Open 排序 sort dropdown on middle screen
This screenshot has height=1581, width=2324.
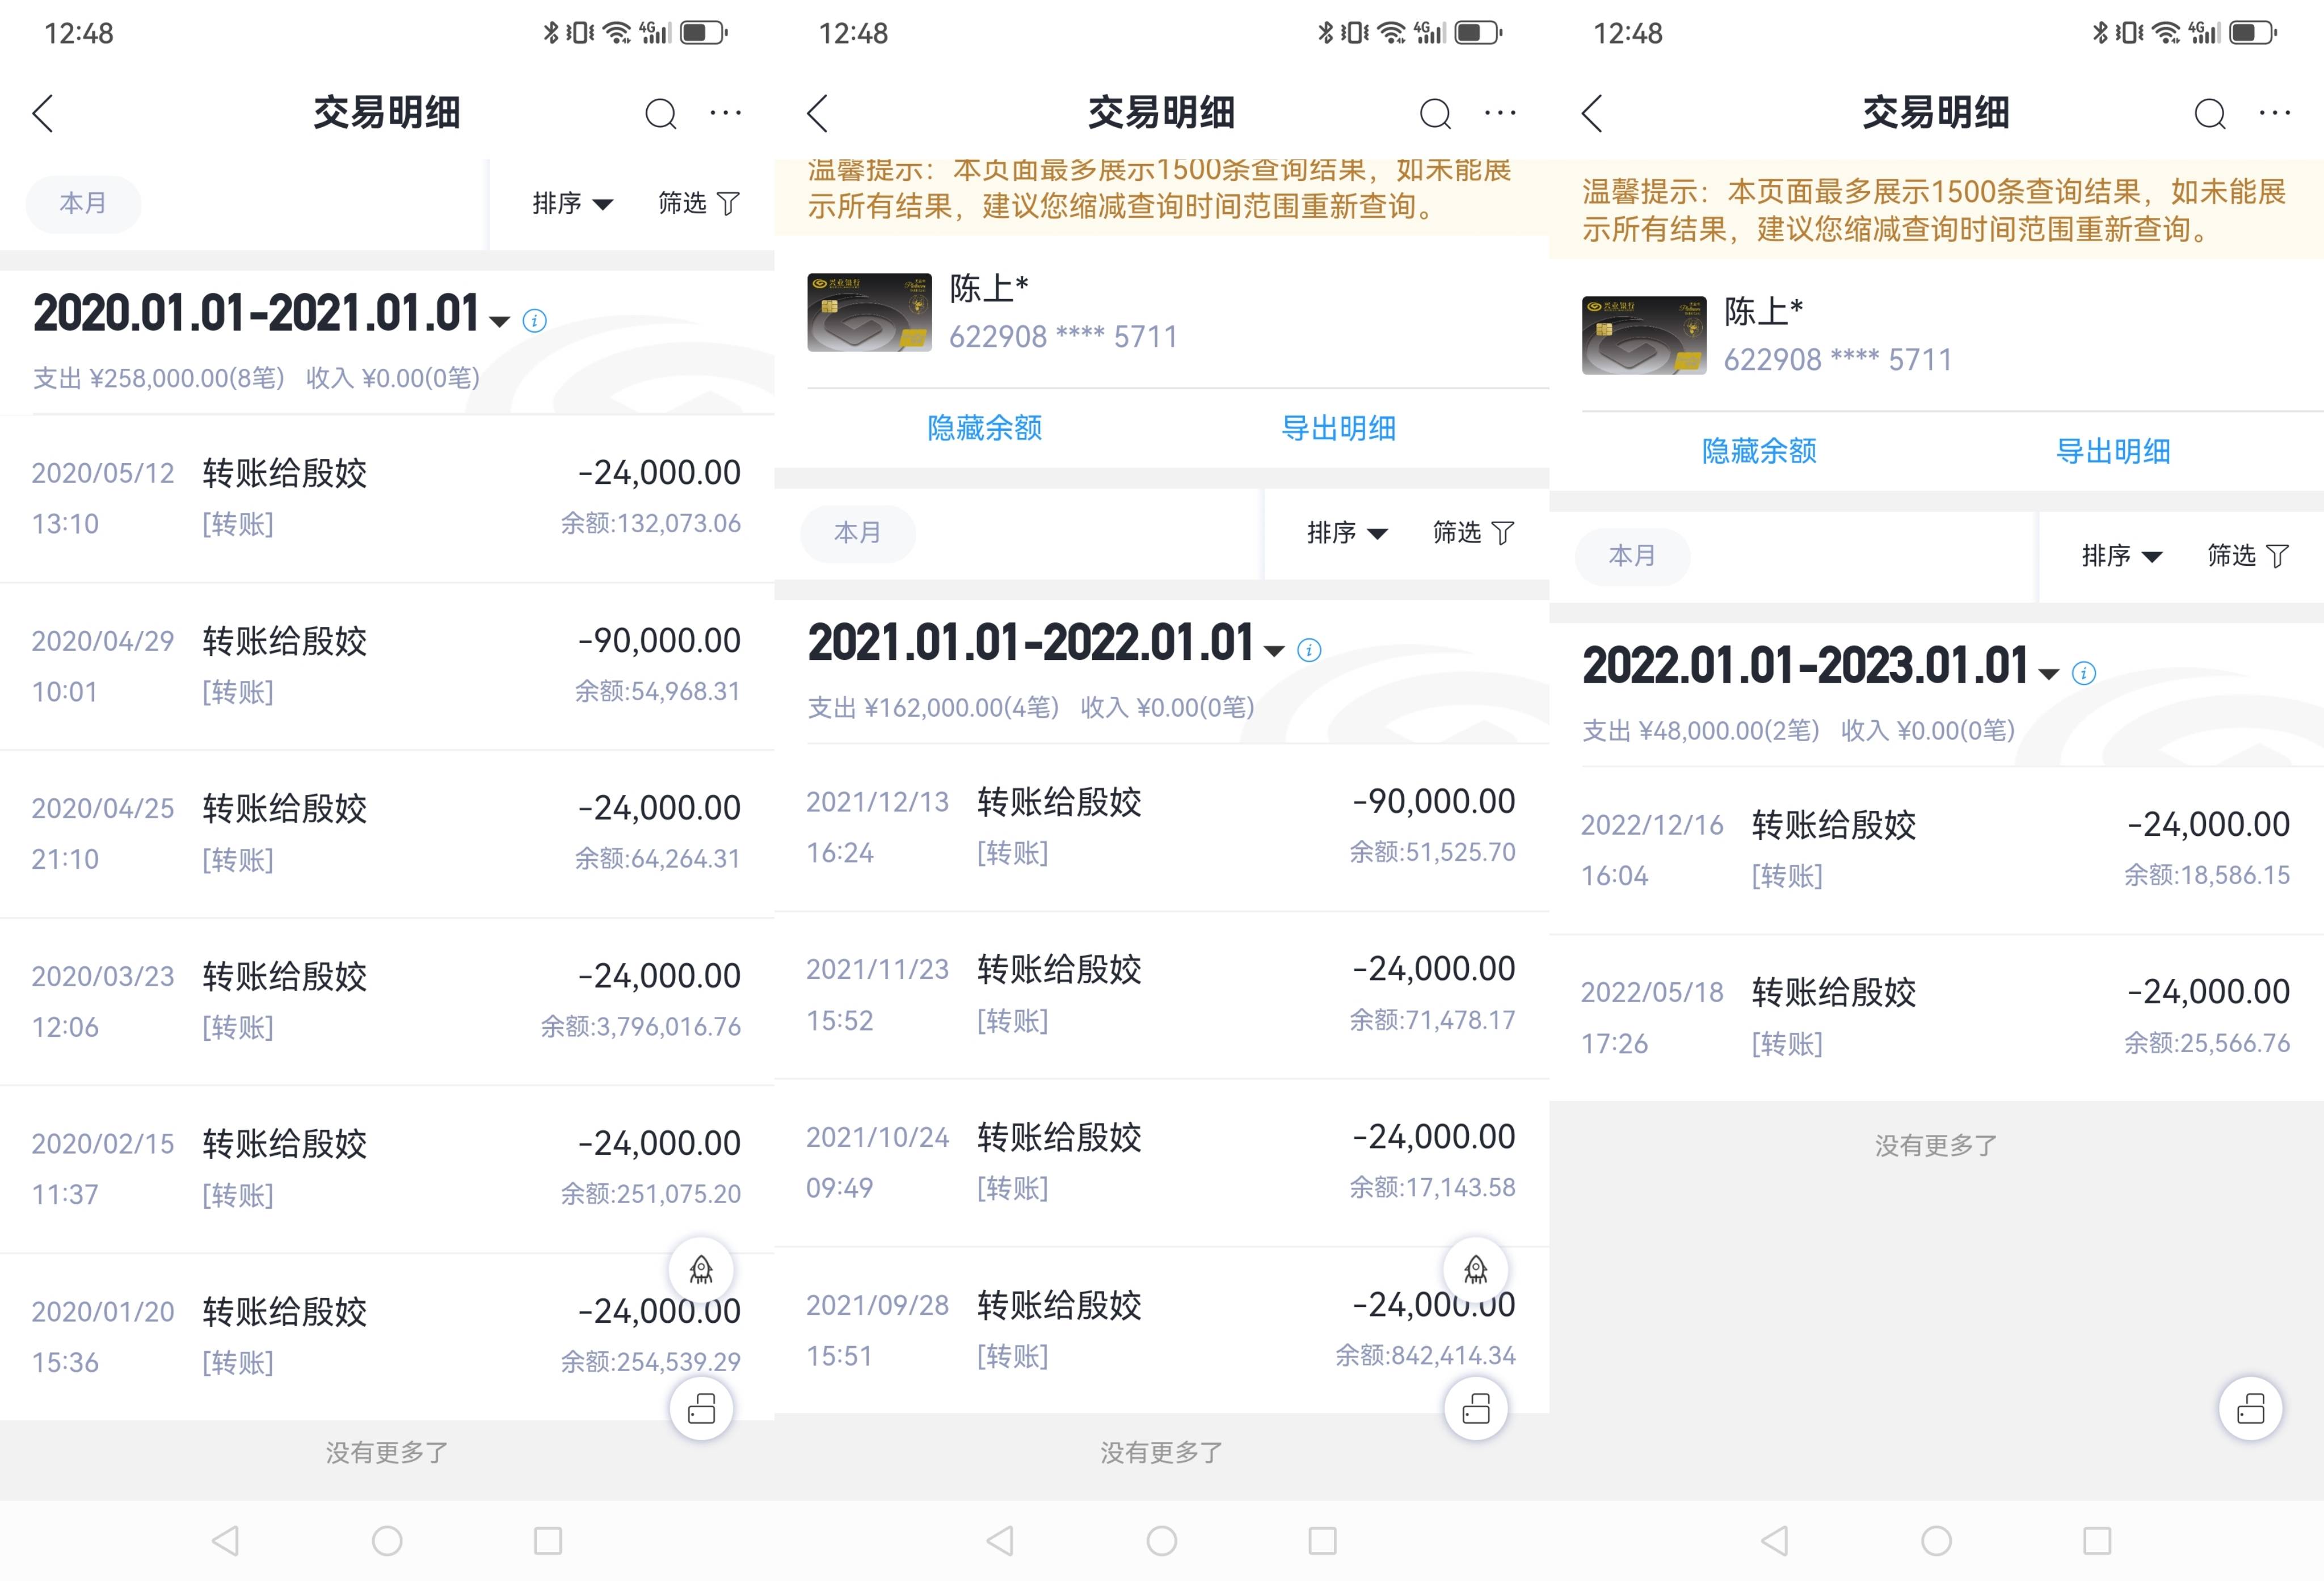(x=1346, y=533)
